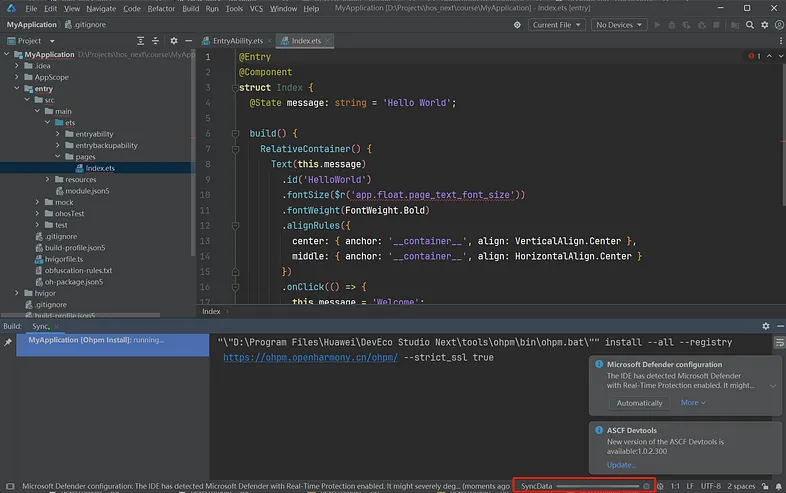Viewport: 786px width, 493px height.
Task: Open the More dropdown in Defender notification
Action: coord(693,402)
